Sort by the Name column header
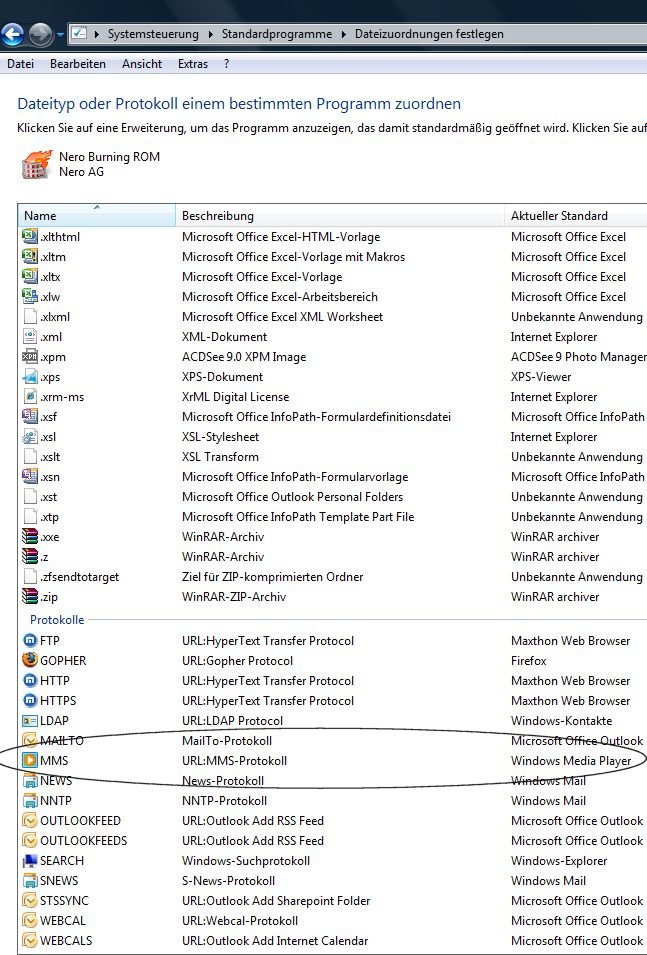647x955 pixels. click(96, 216)
